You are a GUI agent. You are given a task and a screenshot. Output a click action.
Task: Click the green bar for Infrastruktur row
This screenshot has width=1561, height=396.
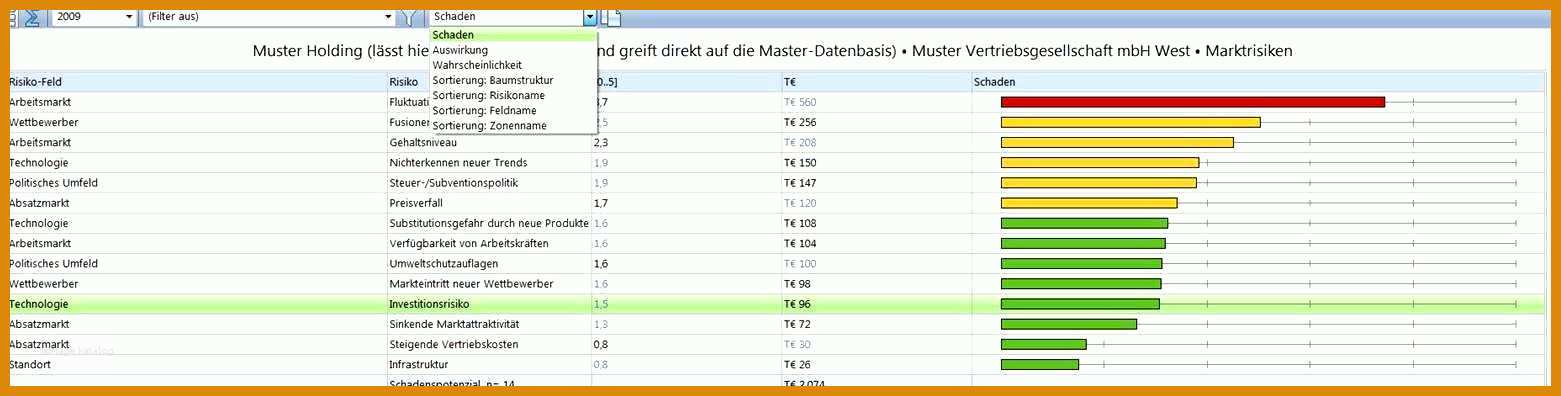[1040, 364]
